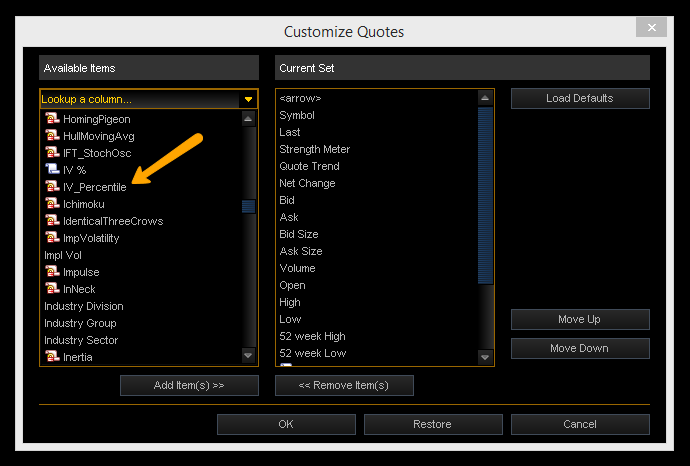The height and width of the screenshot is (466, 690).
Task: Select HomingPigeon in Available Items
Action: [x=96, y=119]
